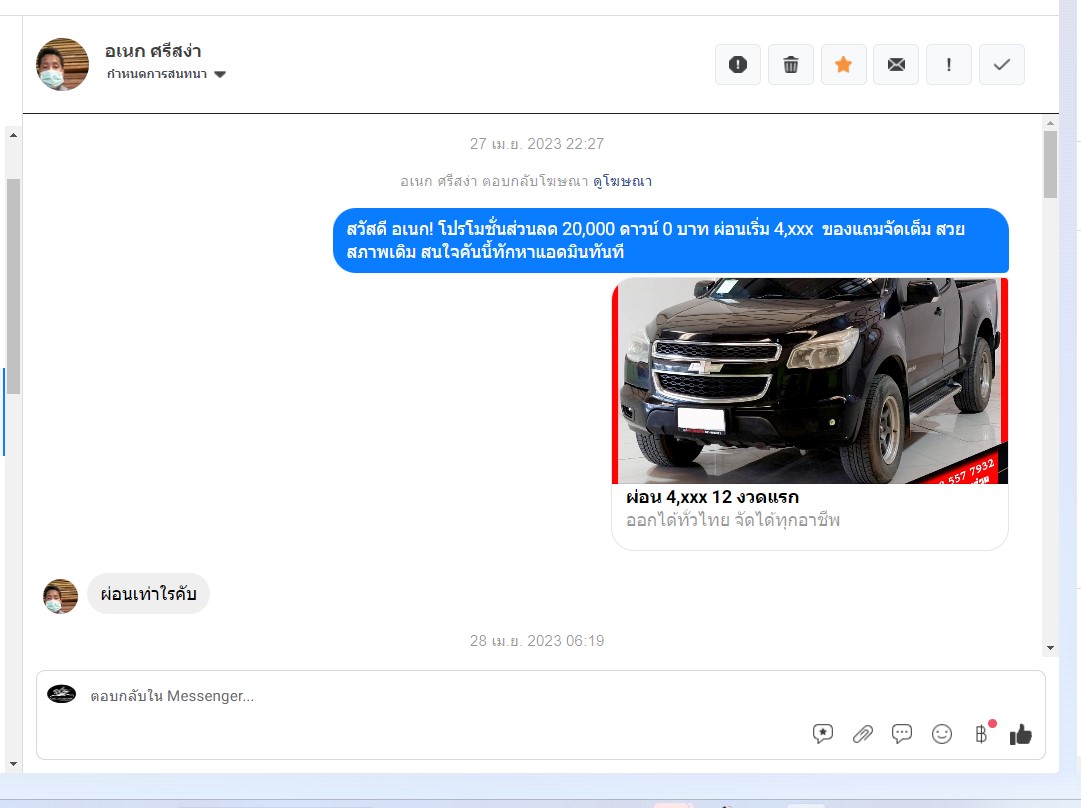Viewport: 1081px width, 808px height.
Task: Open the black Chevrolet pickup ad image
Action: tap(810, 381)
